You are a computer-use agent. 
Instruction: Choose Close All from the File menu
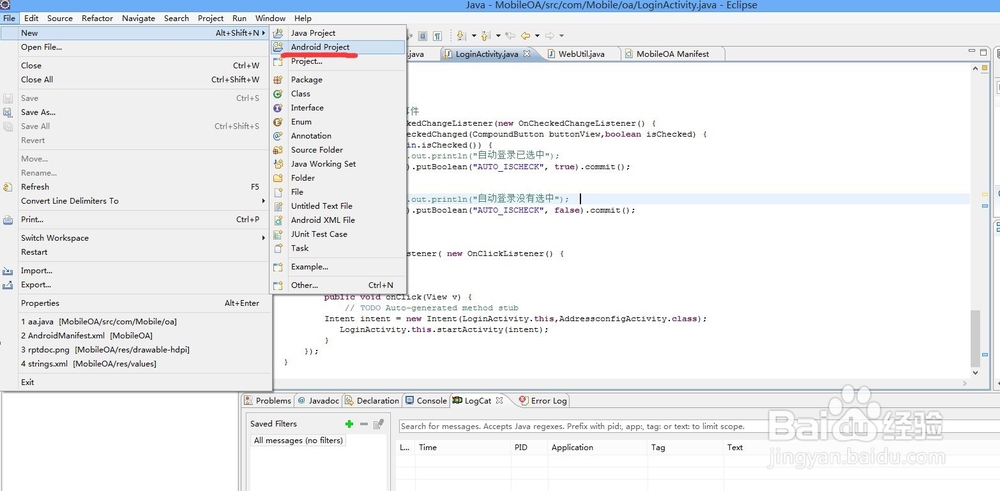[x=136, y=80]
